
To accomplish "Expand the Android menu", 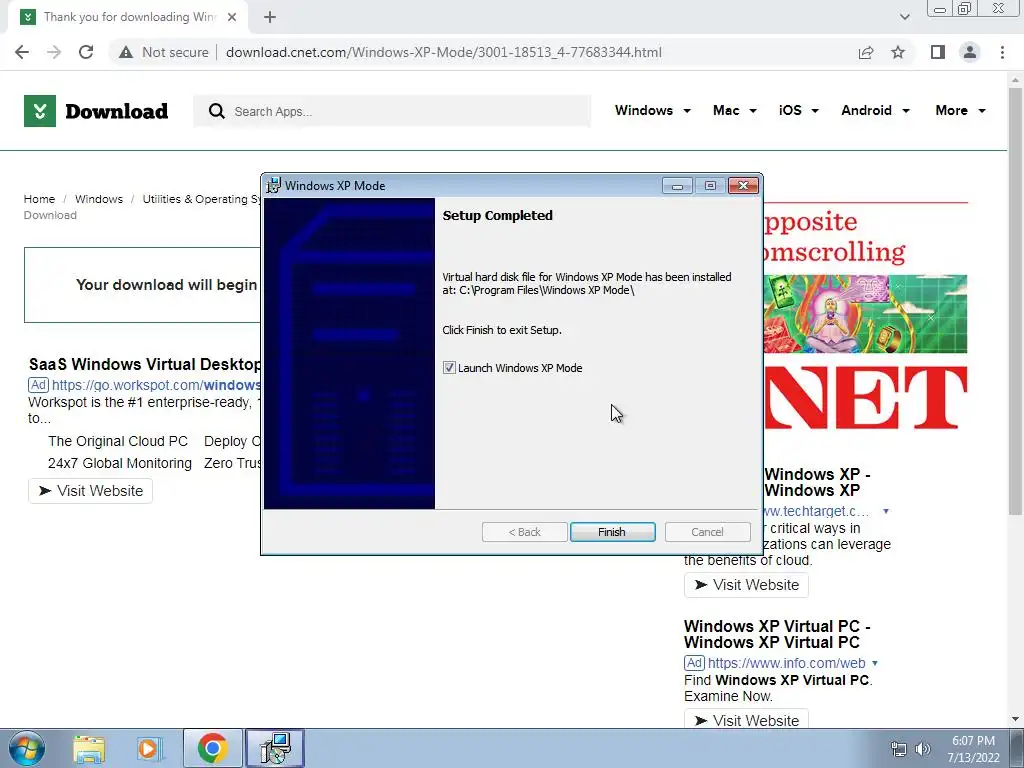I will coord(875,110).
